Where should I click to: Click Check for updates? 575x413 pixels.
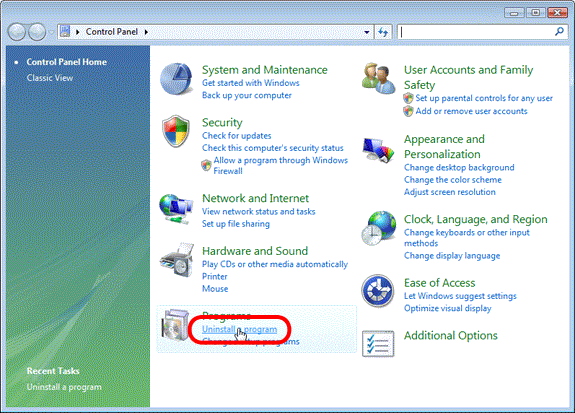[x=237, y=136]
